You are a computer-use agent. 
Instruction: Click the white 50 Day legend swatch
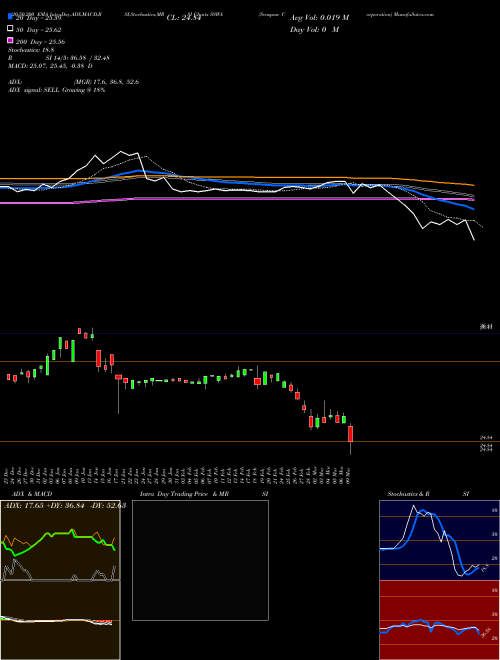click(x=10, y=29)
